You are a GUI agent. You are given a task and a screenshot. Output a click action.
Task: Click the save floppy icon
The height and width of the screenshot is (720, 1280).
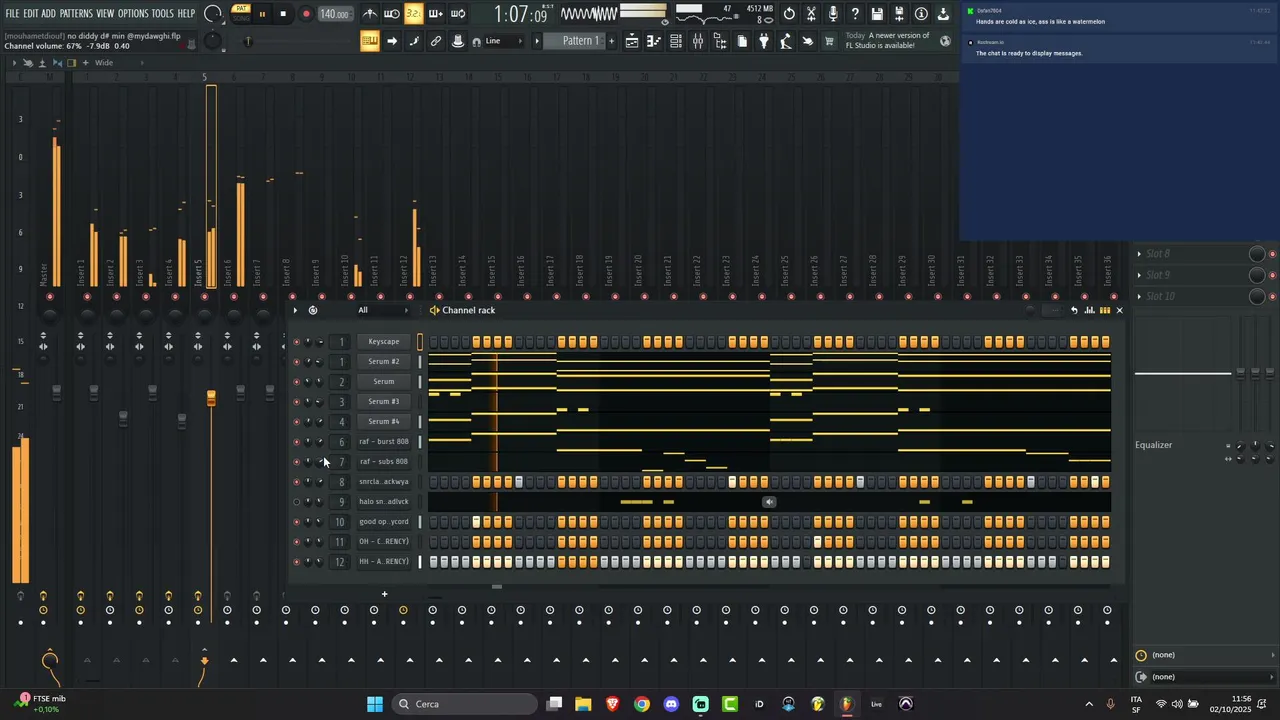[x=877, y=14]
